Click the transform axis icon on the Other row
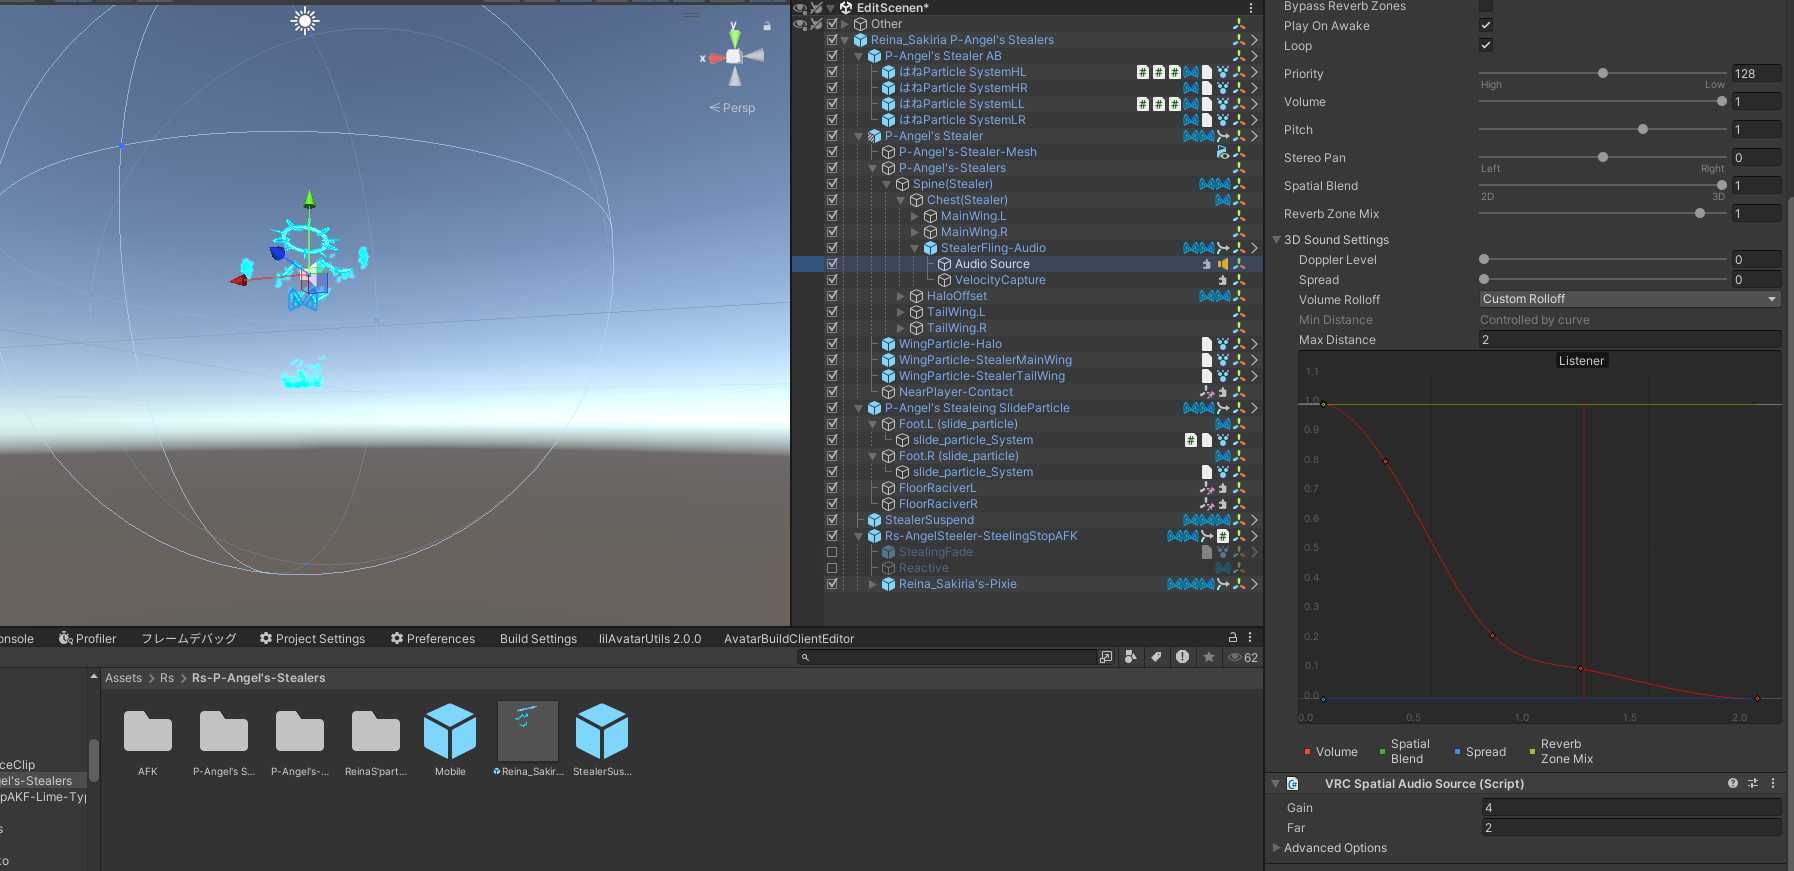This screenshot has height=871, width=1794. [x=1239, y=24]
